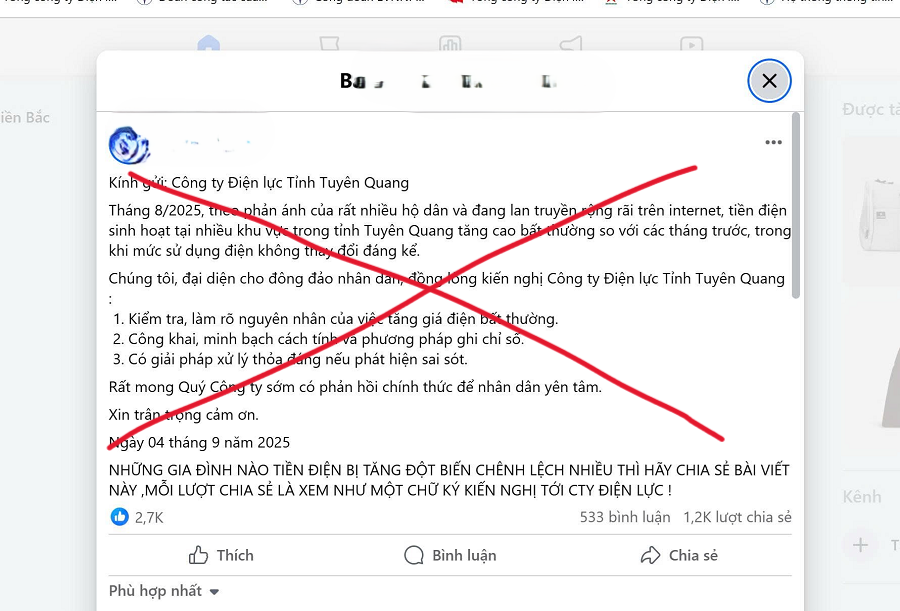Open comment box via Bình luận button
The image size is (900, 611).
coord(450,555)
